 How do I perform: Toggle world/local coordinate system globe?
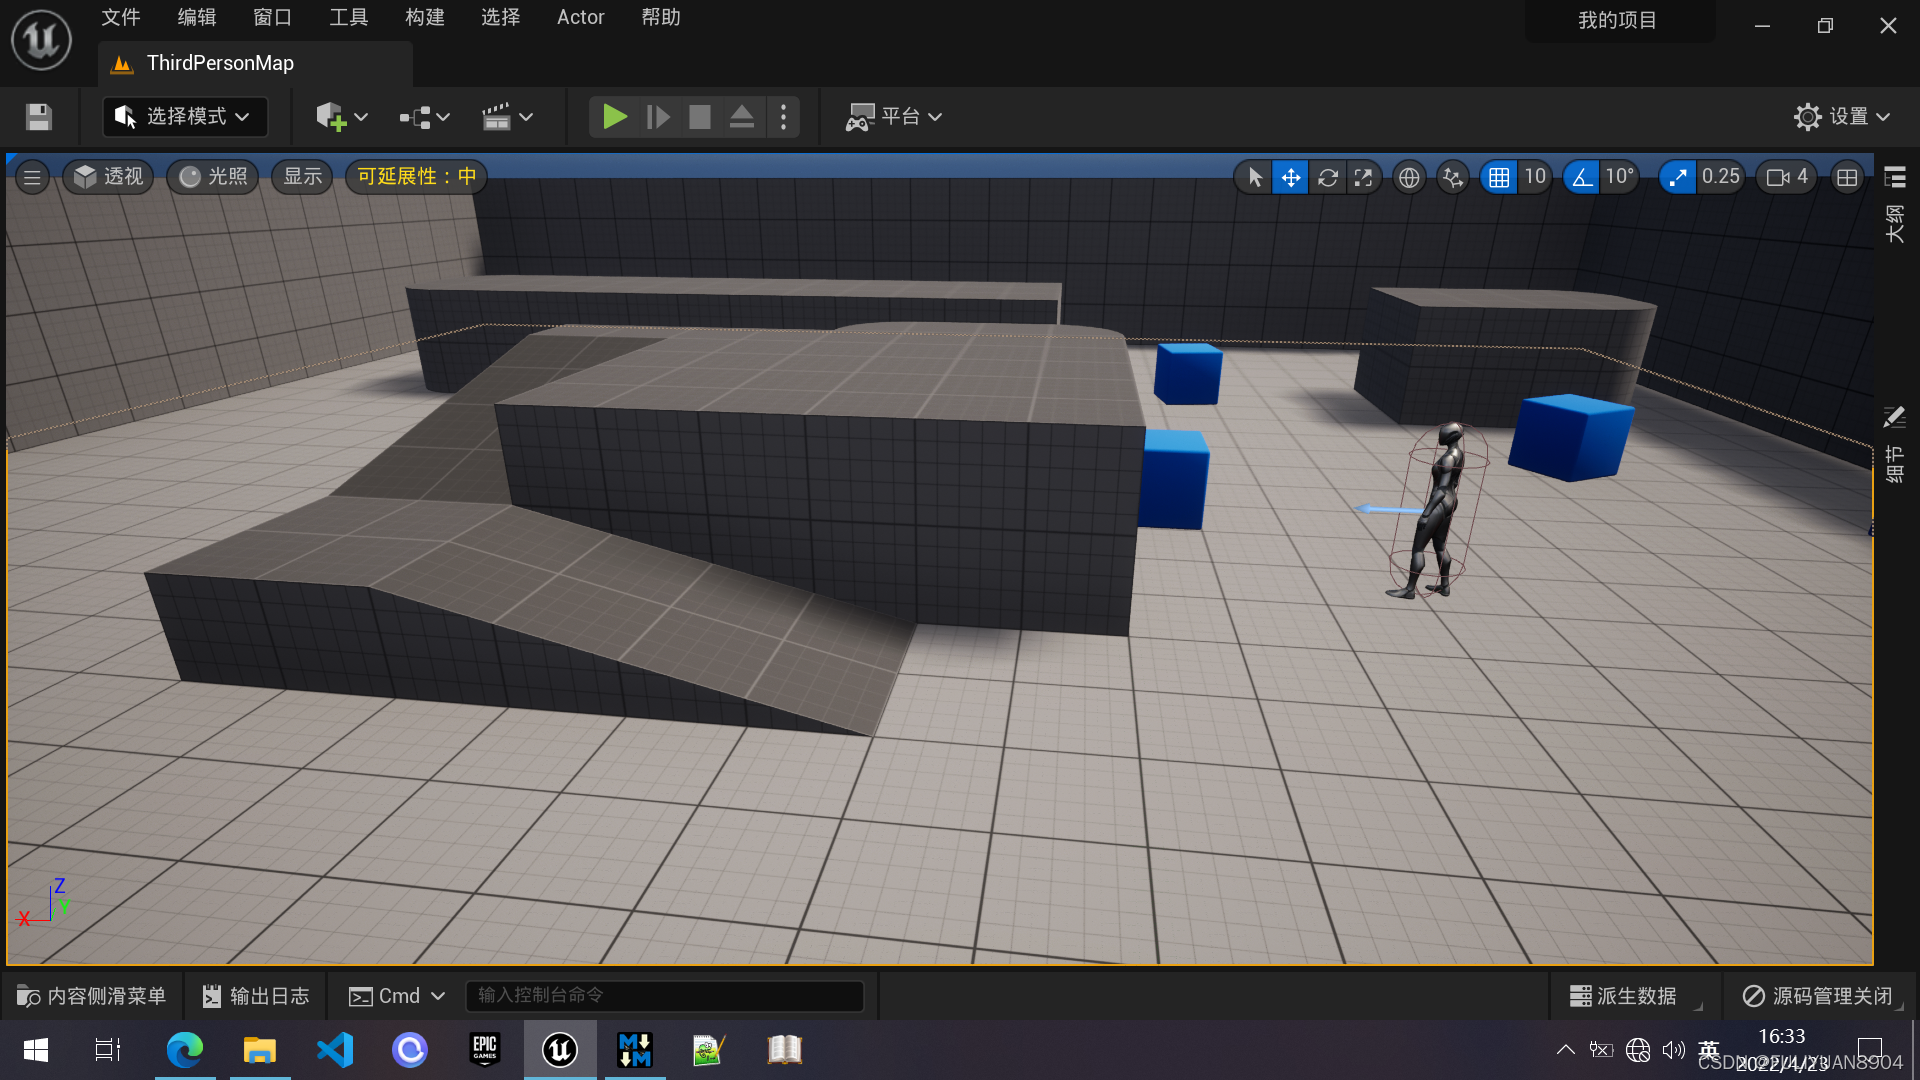tap(1409, 177)
